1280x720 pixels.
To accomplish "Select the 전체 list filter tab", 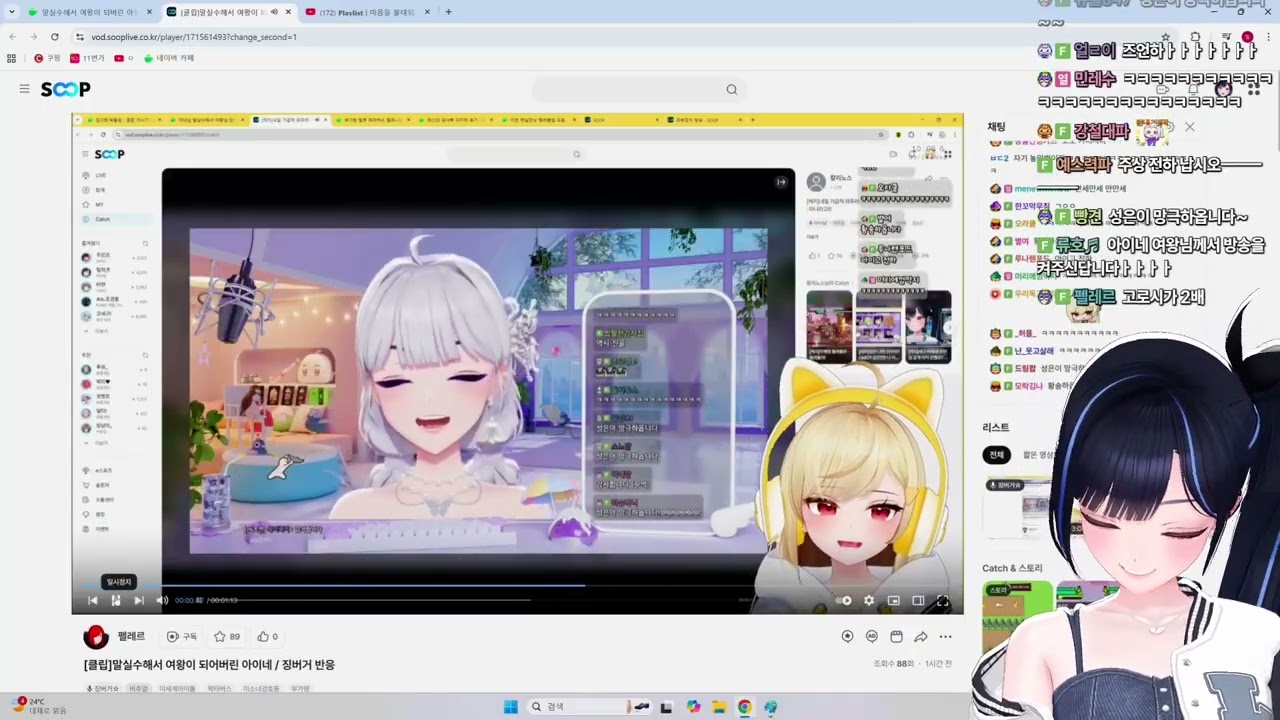I will point(996,455).
